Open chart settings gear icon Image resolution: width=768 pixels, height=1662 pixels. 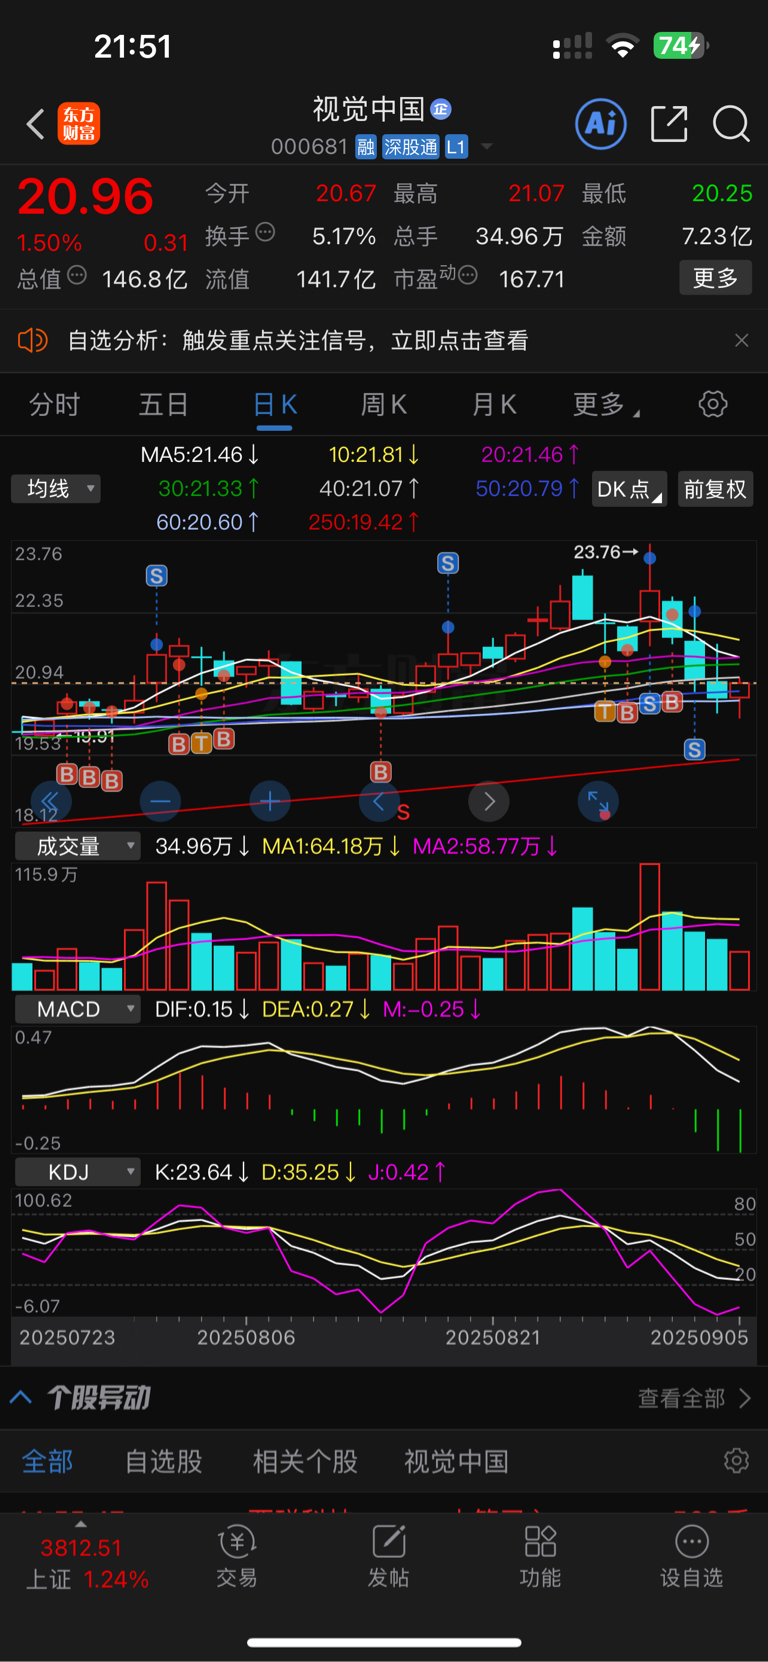713,405
